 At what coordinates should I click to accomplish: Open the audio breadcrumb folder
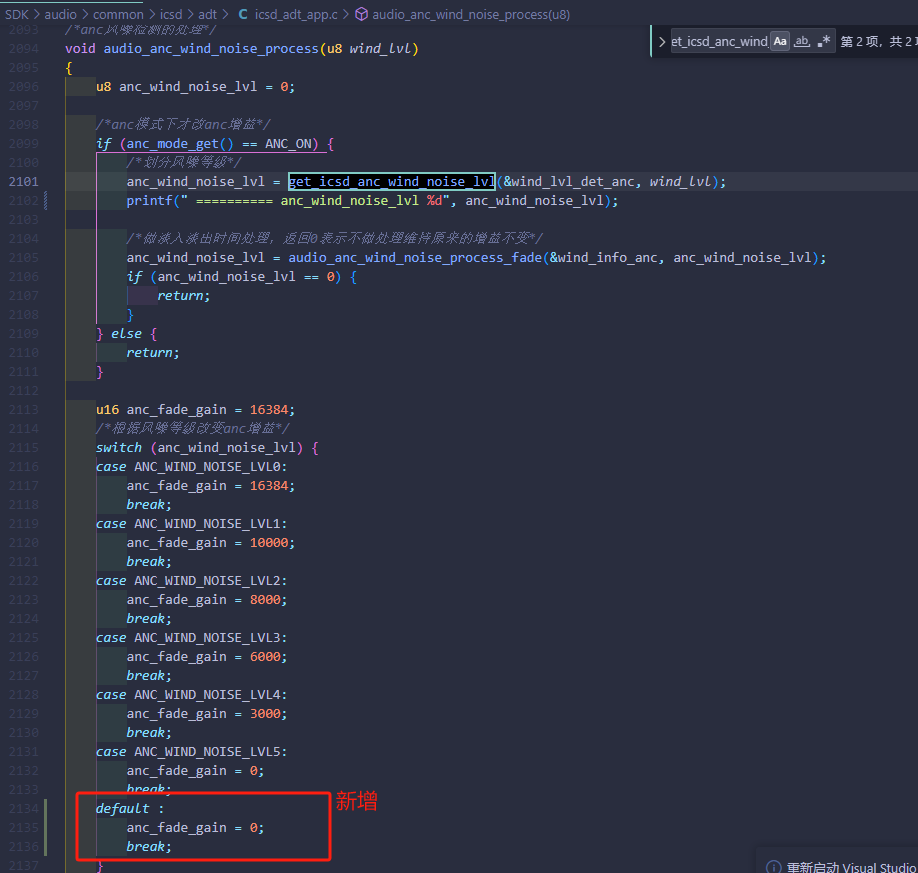click(60, 15)
